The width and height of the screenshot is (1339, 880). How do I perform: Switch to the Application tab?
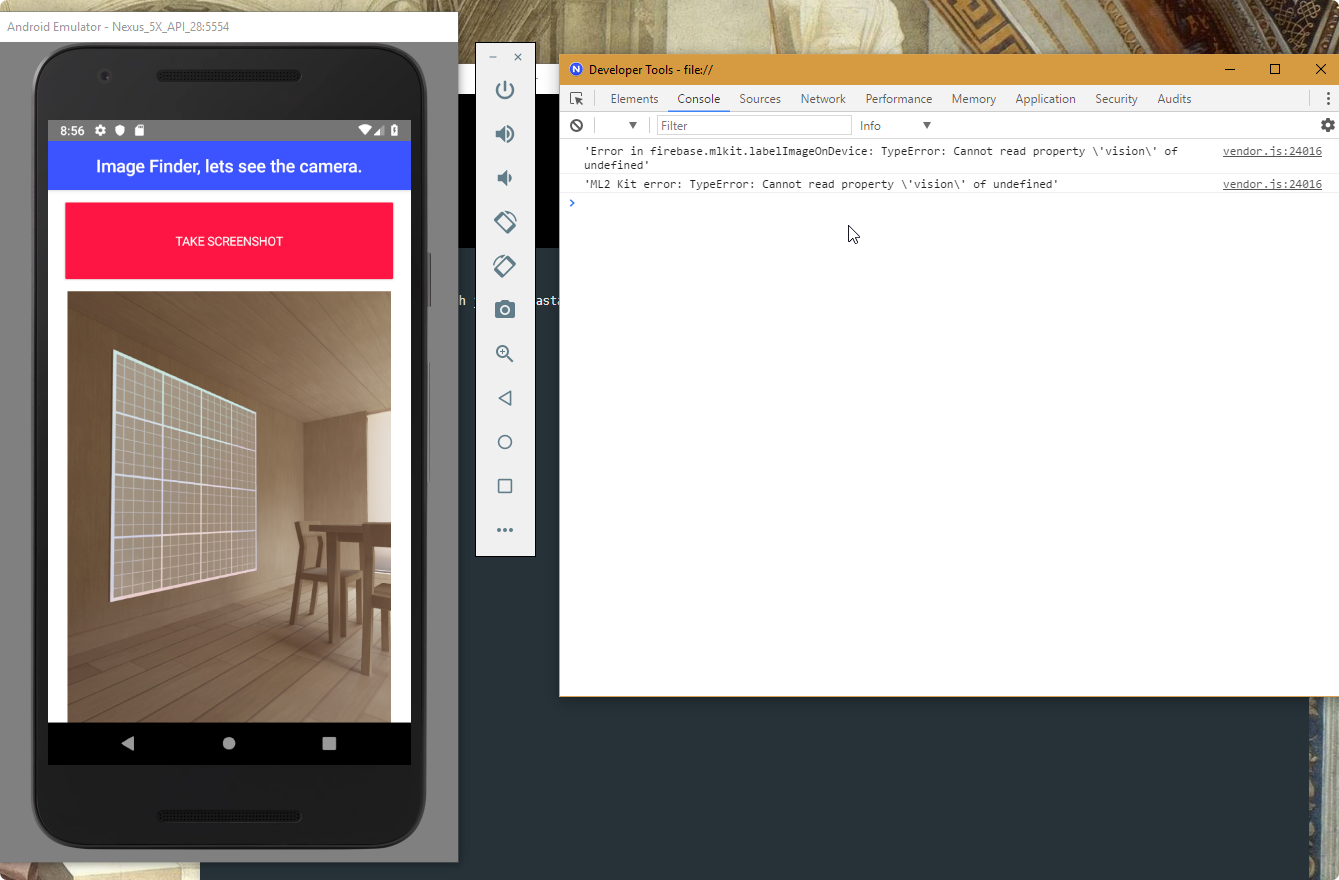click(1045, 98)
